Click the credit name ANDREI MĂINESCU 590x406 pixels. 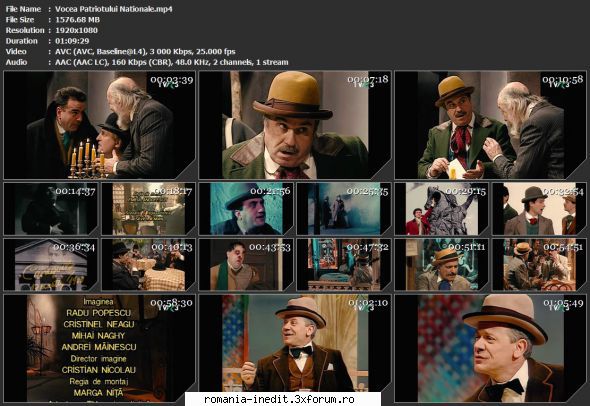pos(99,347)
